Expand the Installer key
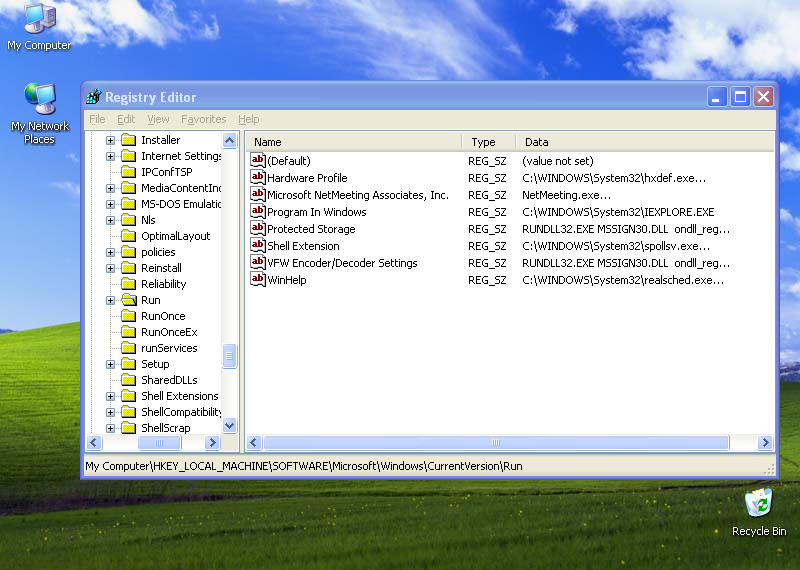Image resolution: width=800 pixels, height=570 pixels. point(110,140)
